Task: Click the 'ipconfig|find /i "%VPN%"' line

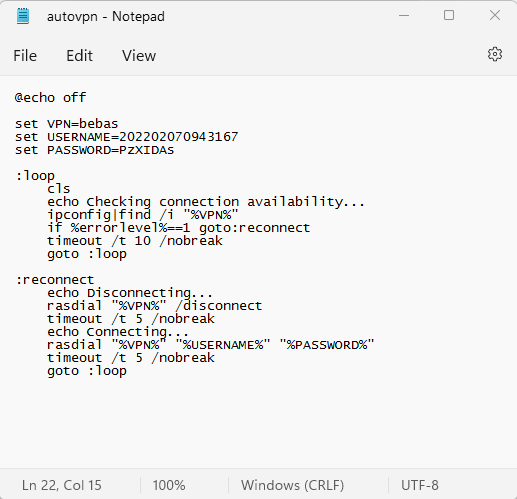Action: pyautogui.click(x=143, y=215)
